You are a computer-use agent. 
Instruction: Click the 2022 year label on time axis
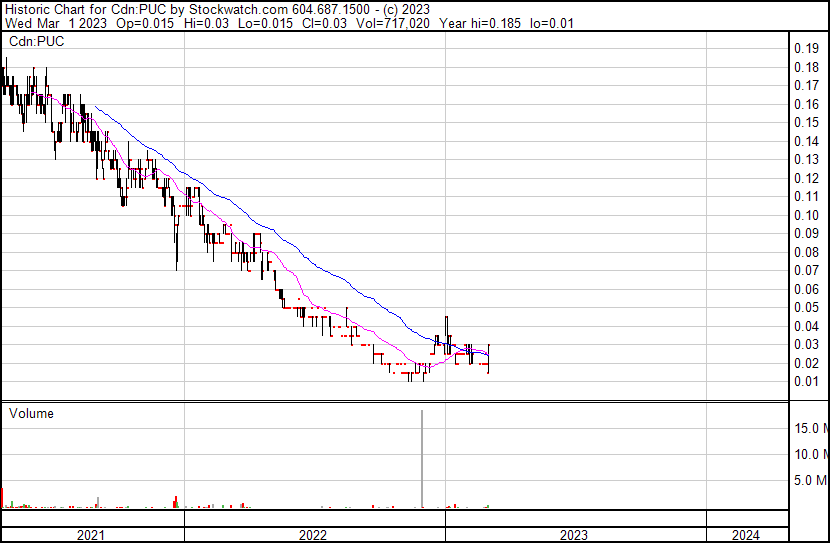pyautogui.click(x=312, y=535)
